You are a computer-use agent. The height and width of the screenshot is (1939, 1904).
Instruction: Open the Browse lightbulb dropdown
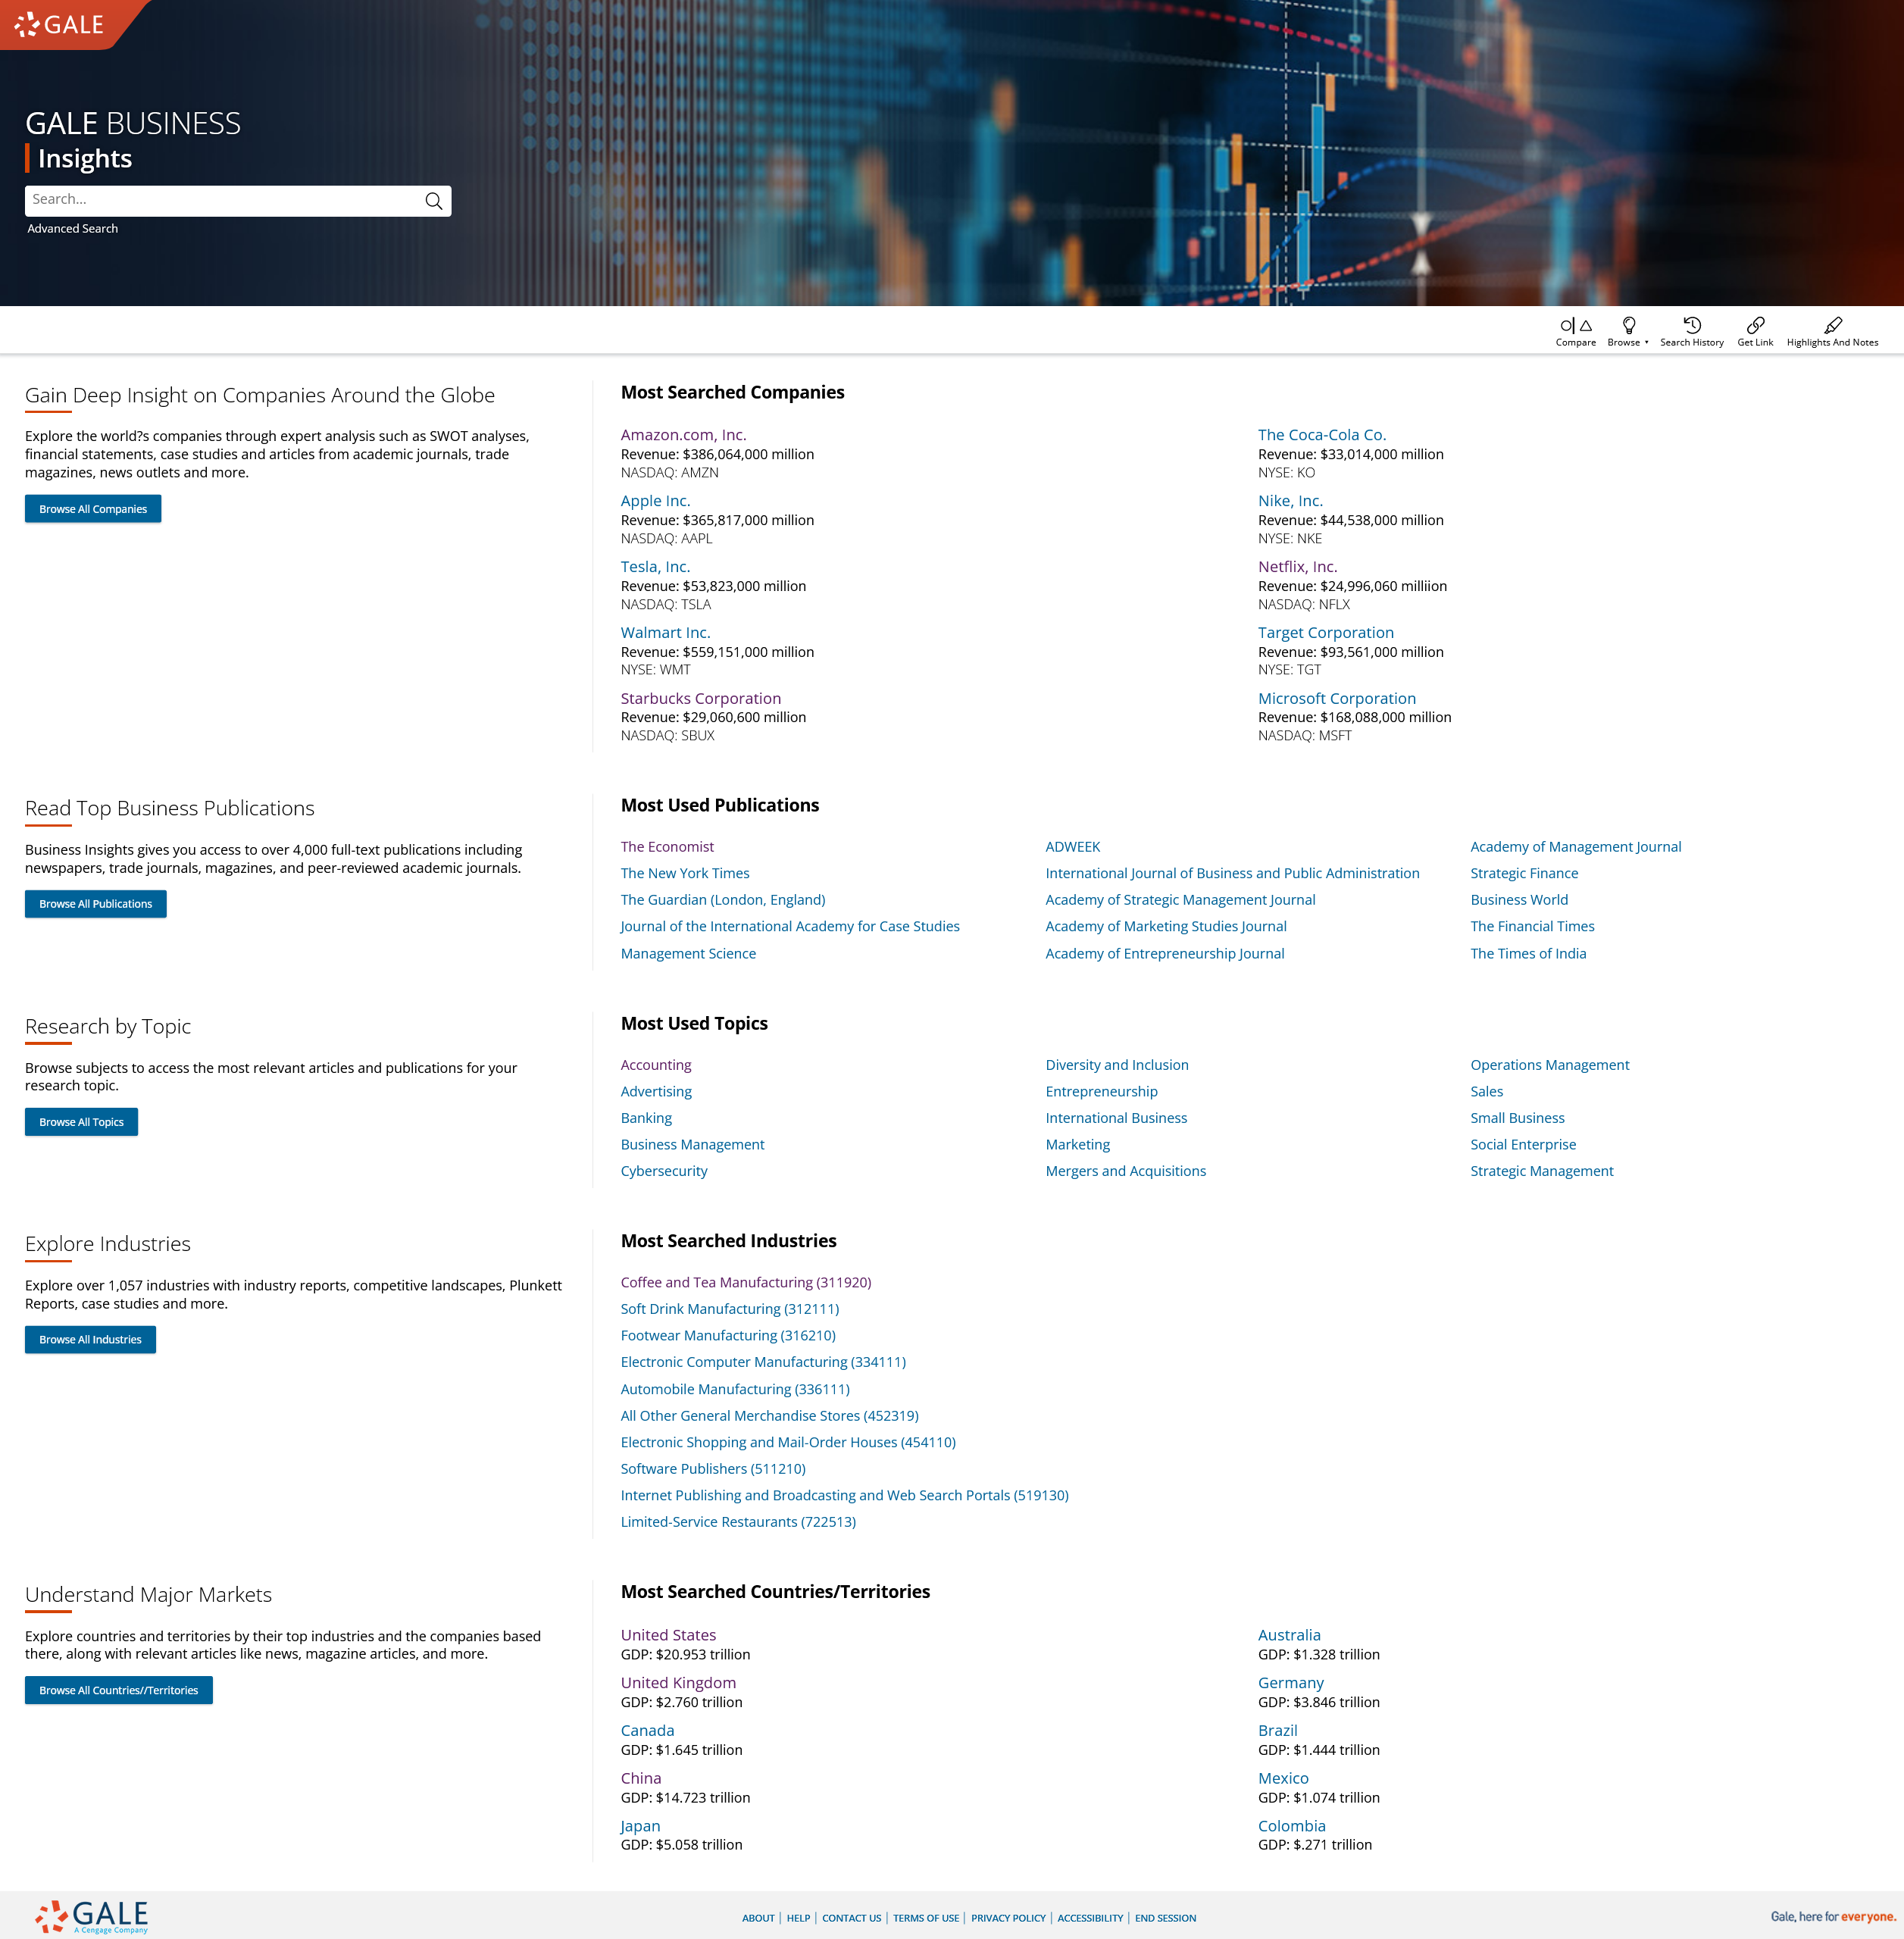[x=1628, y=326]
